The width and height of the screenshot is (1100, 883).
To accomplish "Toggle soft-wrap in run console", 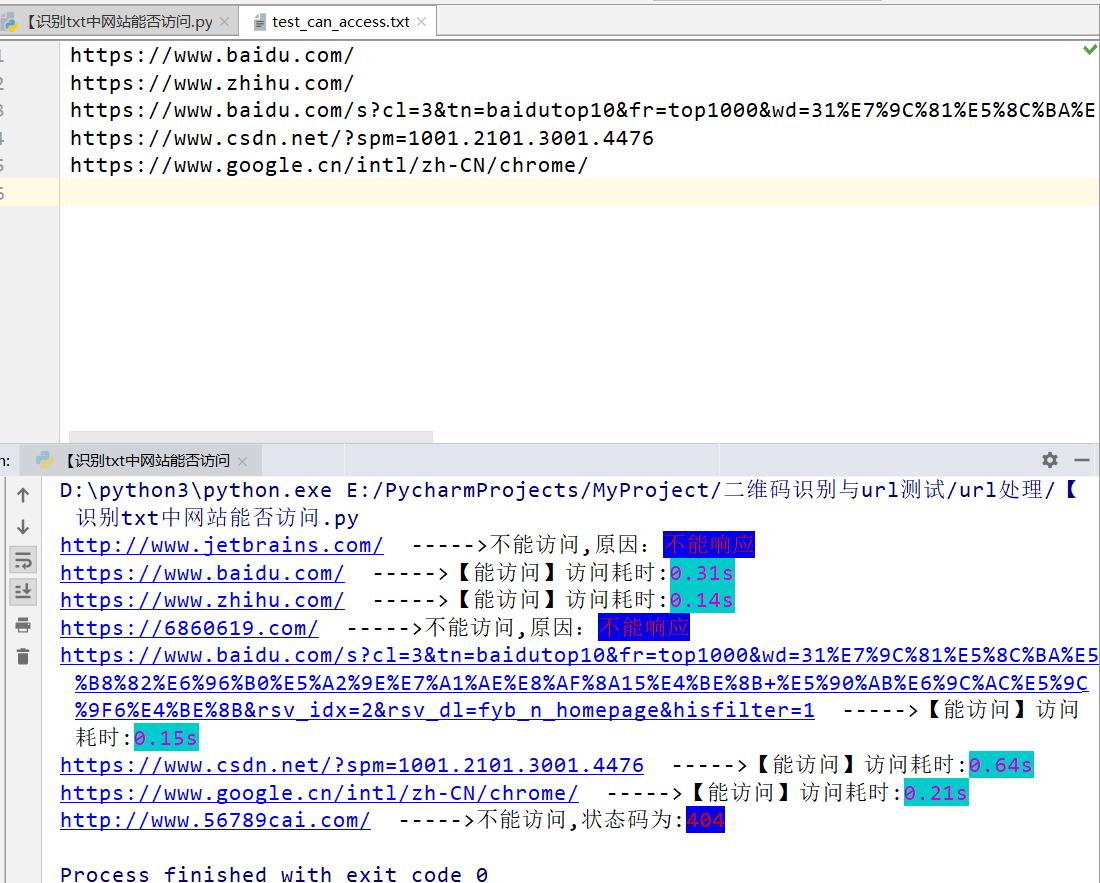I will (x=23, y=560).
